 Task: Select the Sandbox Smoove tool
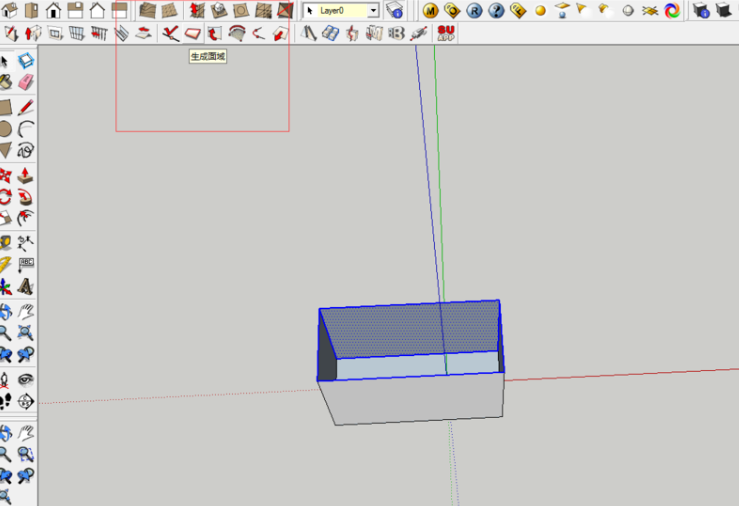[x=197, y=10]
